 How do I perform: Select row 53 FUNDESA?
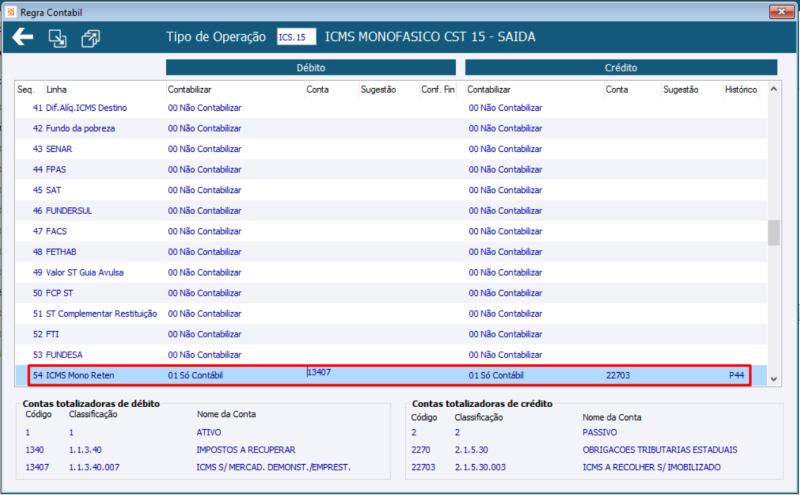point(391,355)
